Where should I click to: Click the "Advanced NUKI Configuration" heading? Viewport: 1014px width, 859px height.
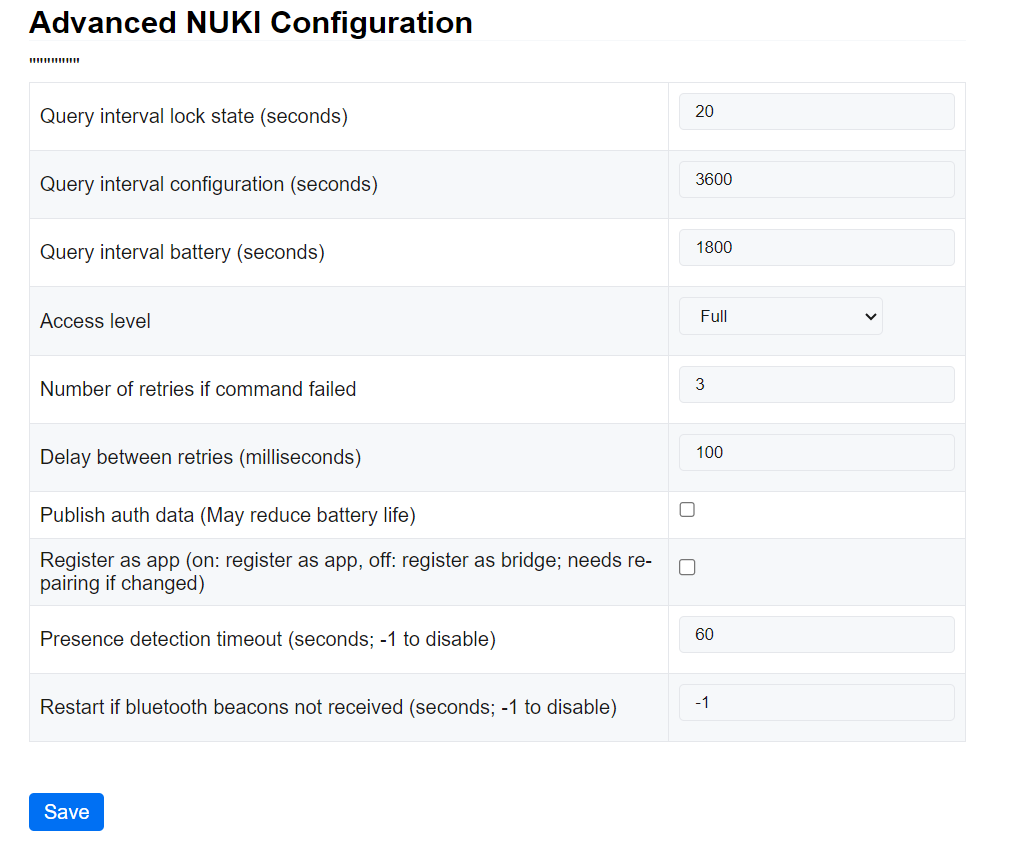250,22
